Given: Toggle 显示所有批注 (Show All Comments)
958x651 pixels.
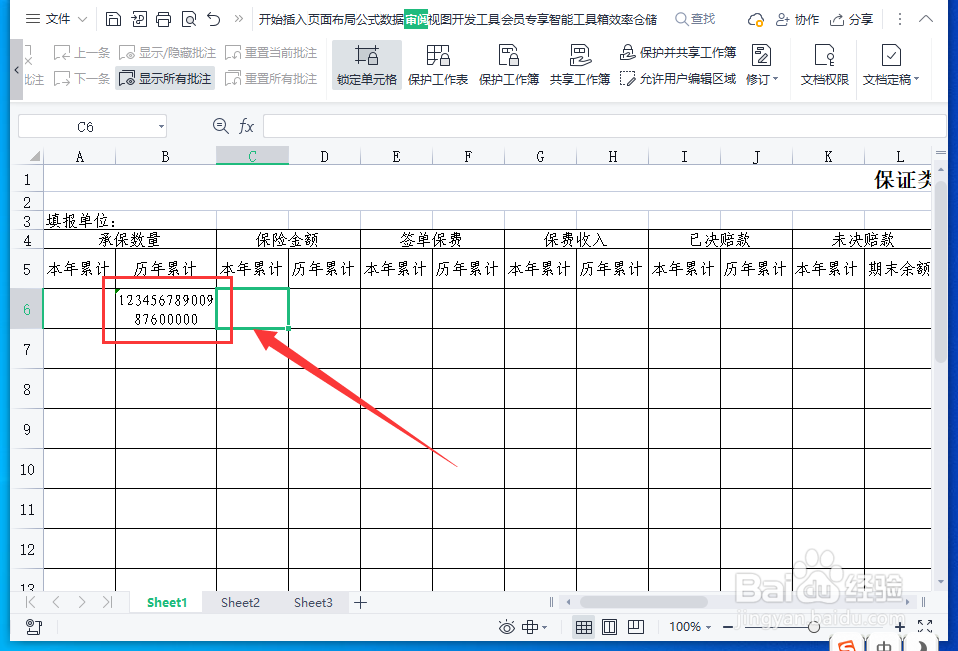Looking at the screenshot, I should [x=167, y=79].
